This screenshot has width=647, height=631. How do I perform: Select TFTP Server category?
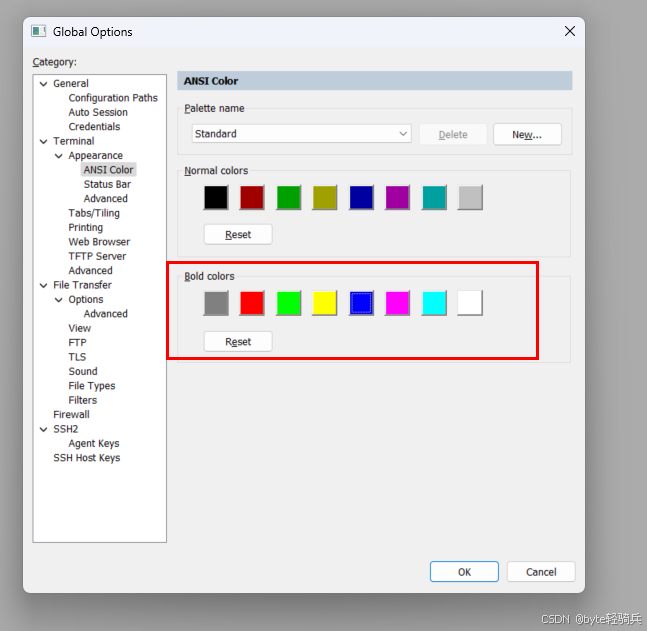point(97,256)
